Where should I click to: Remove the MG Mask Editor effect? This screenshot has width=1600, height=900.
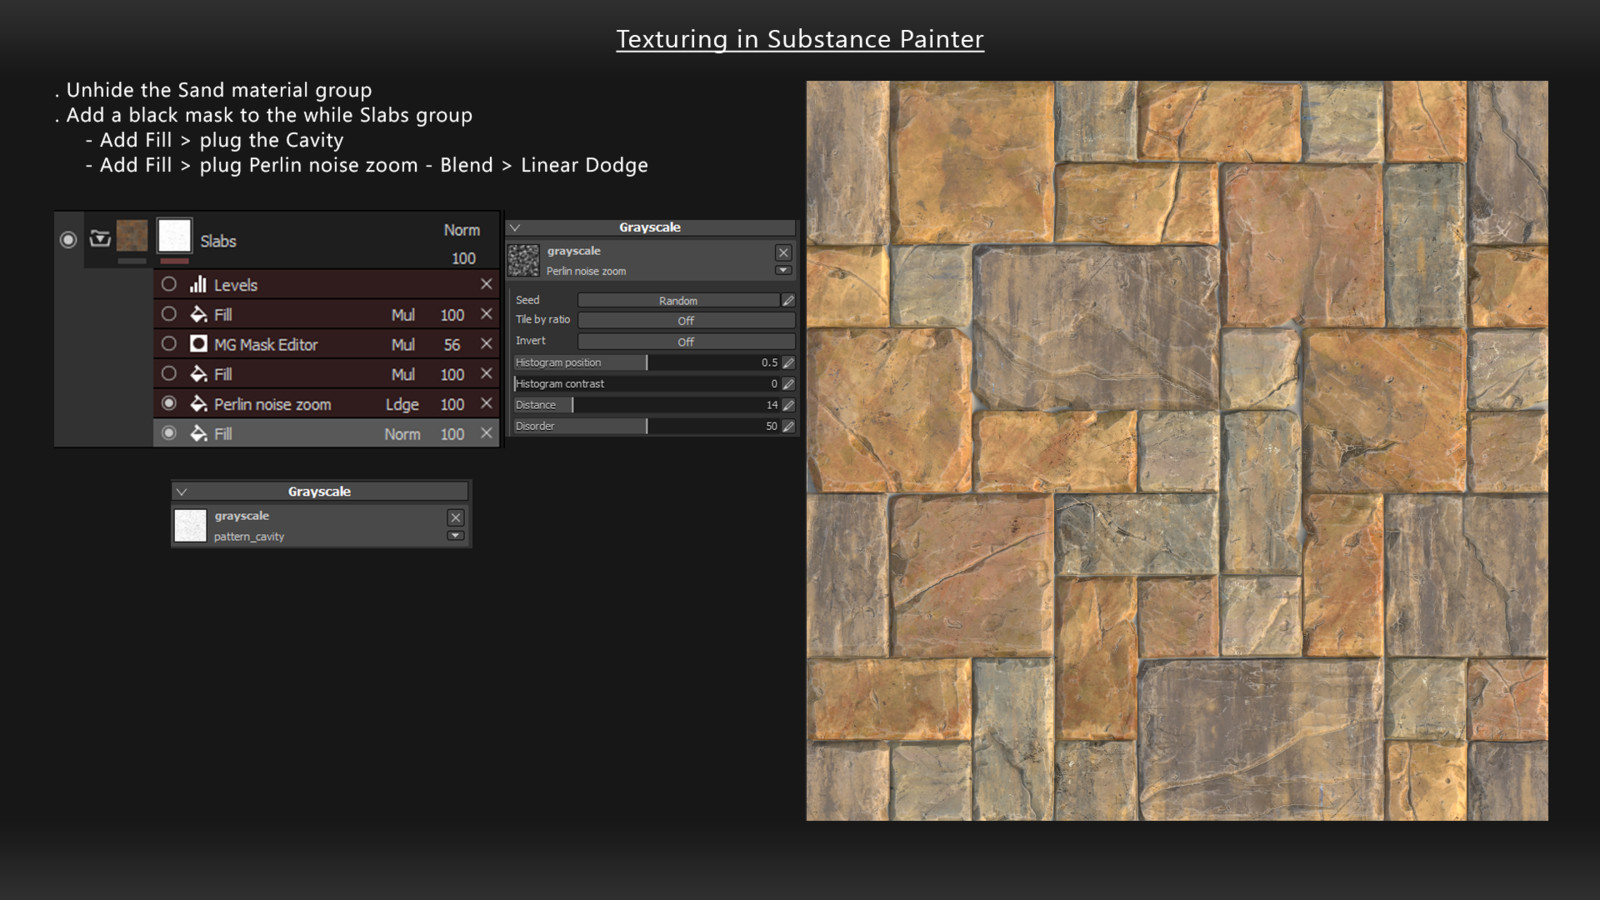486,344
